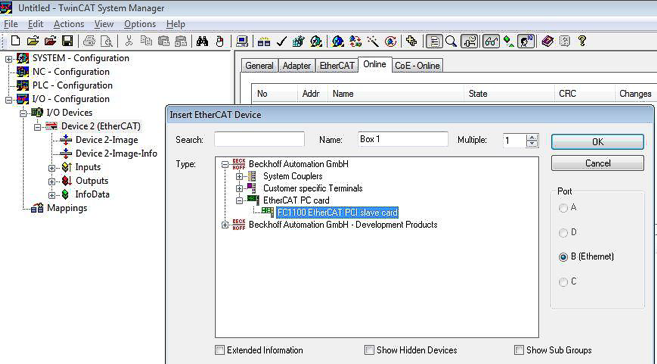Click the Reload I/O Devices icon
The image size is (657, 364).
[355, 41]
